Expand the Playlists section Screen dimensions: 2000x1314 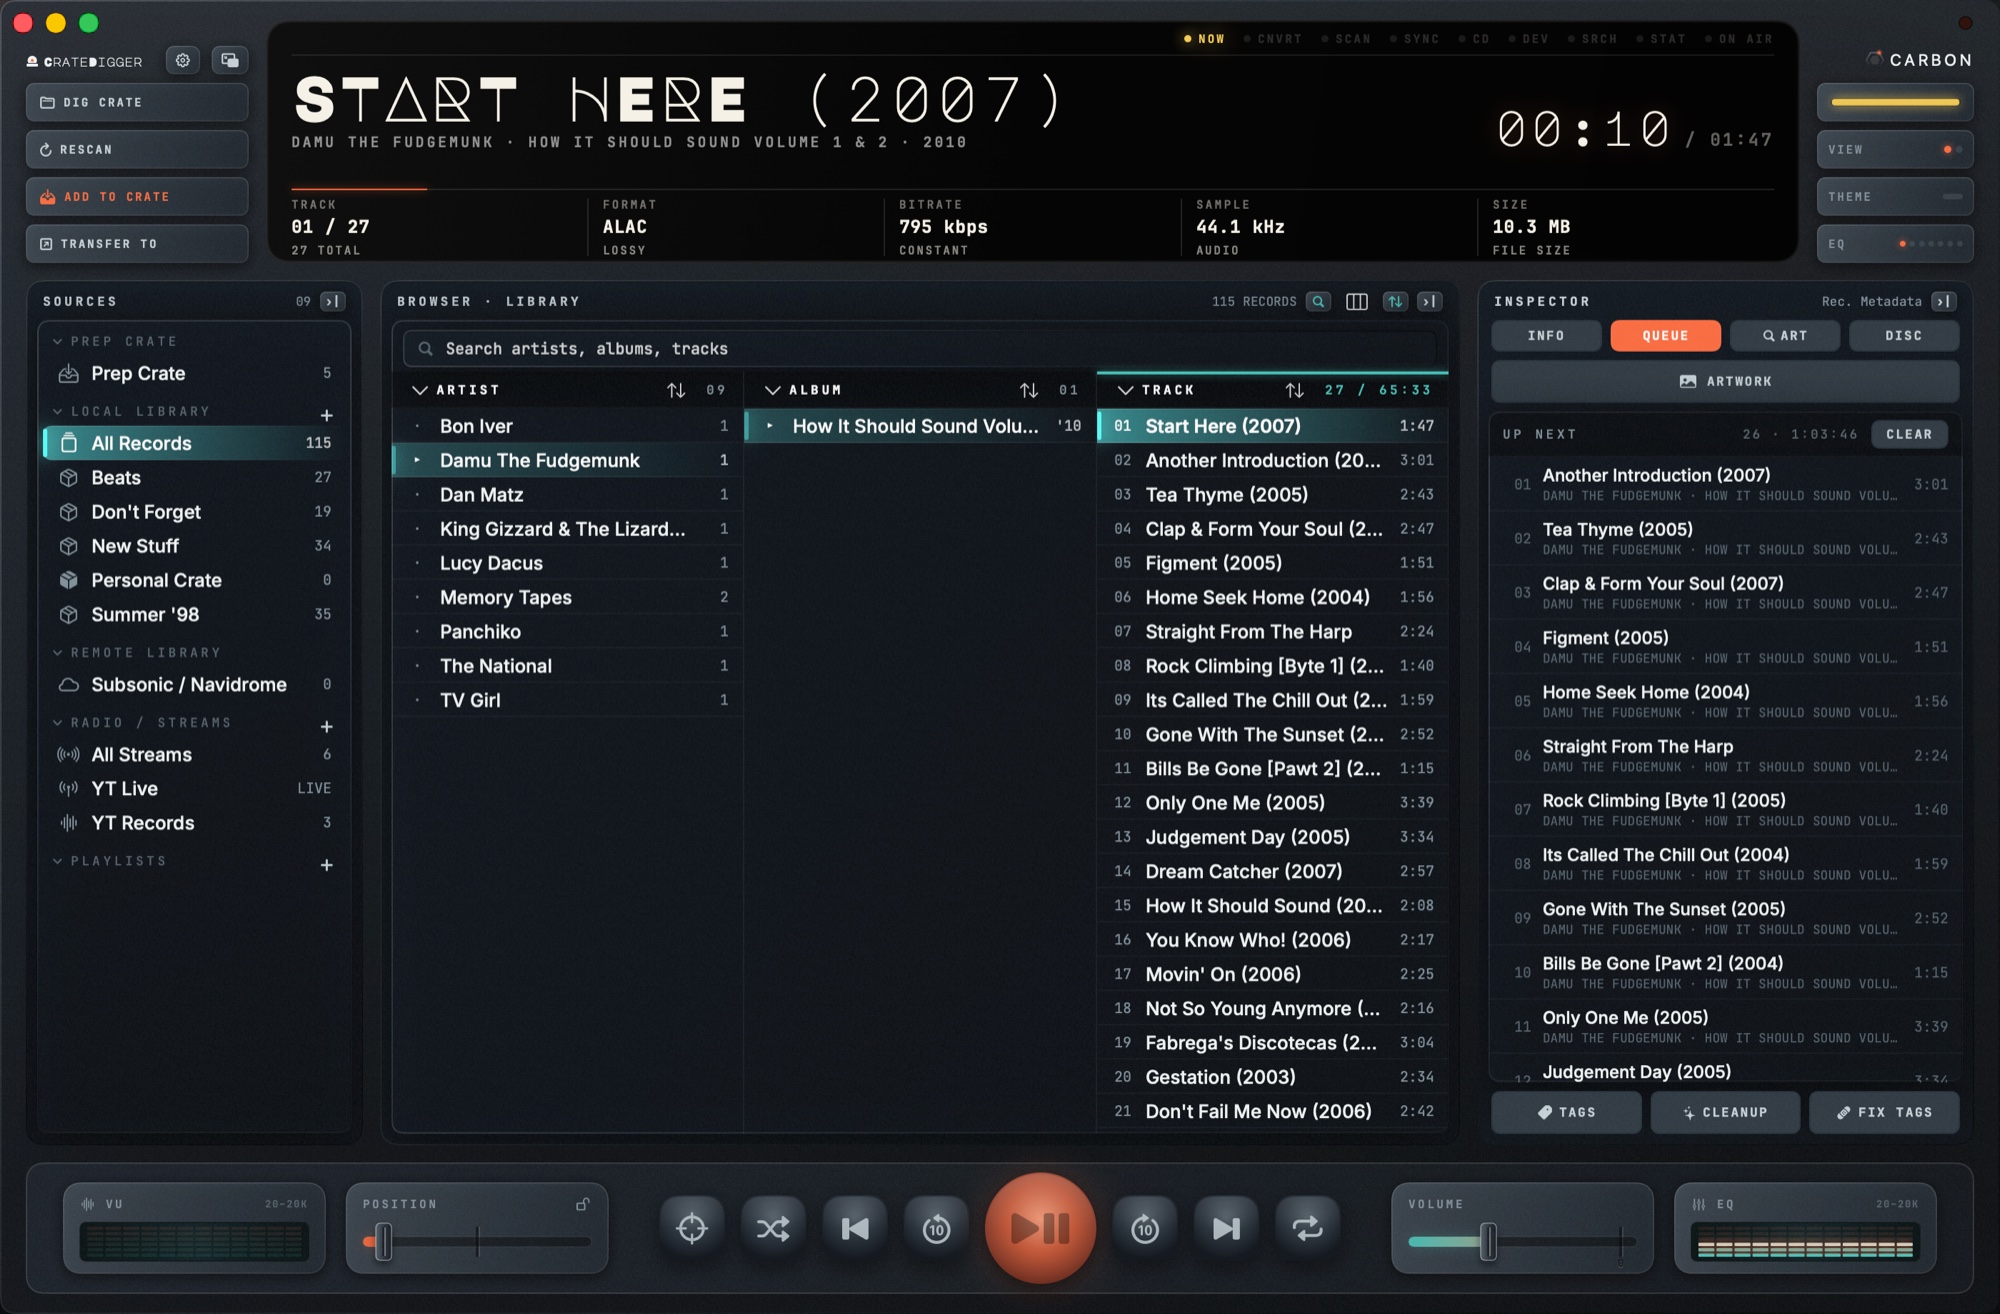(58, 861)
